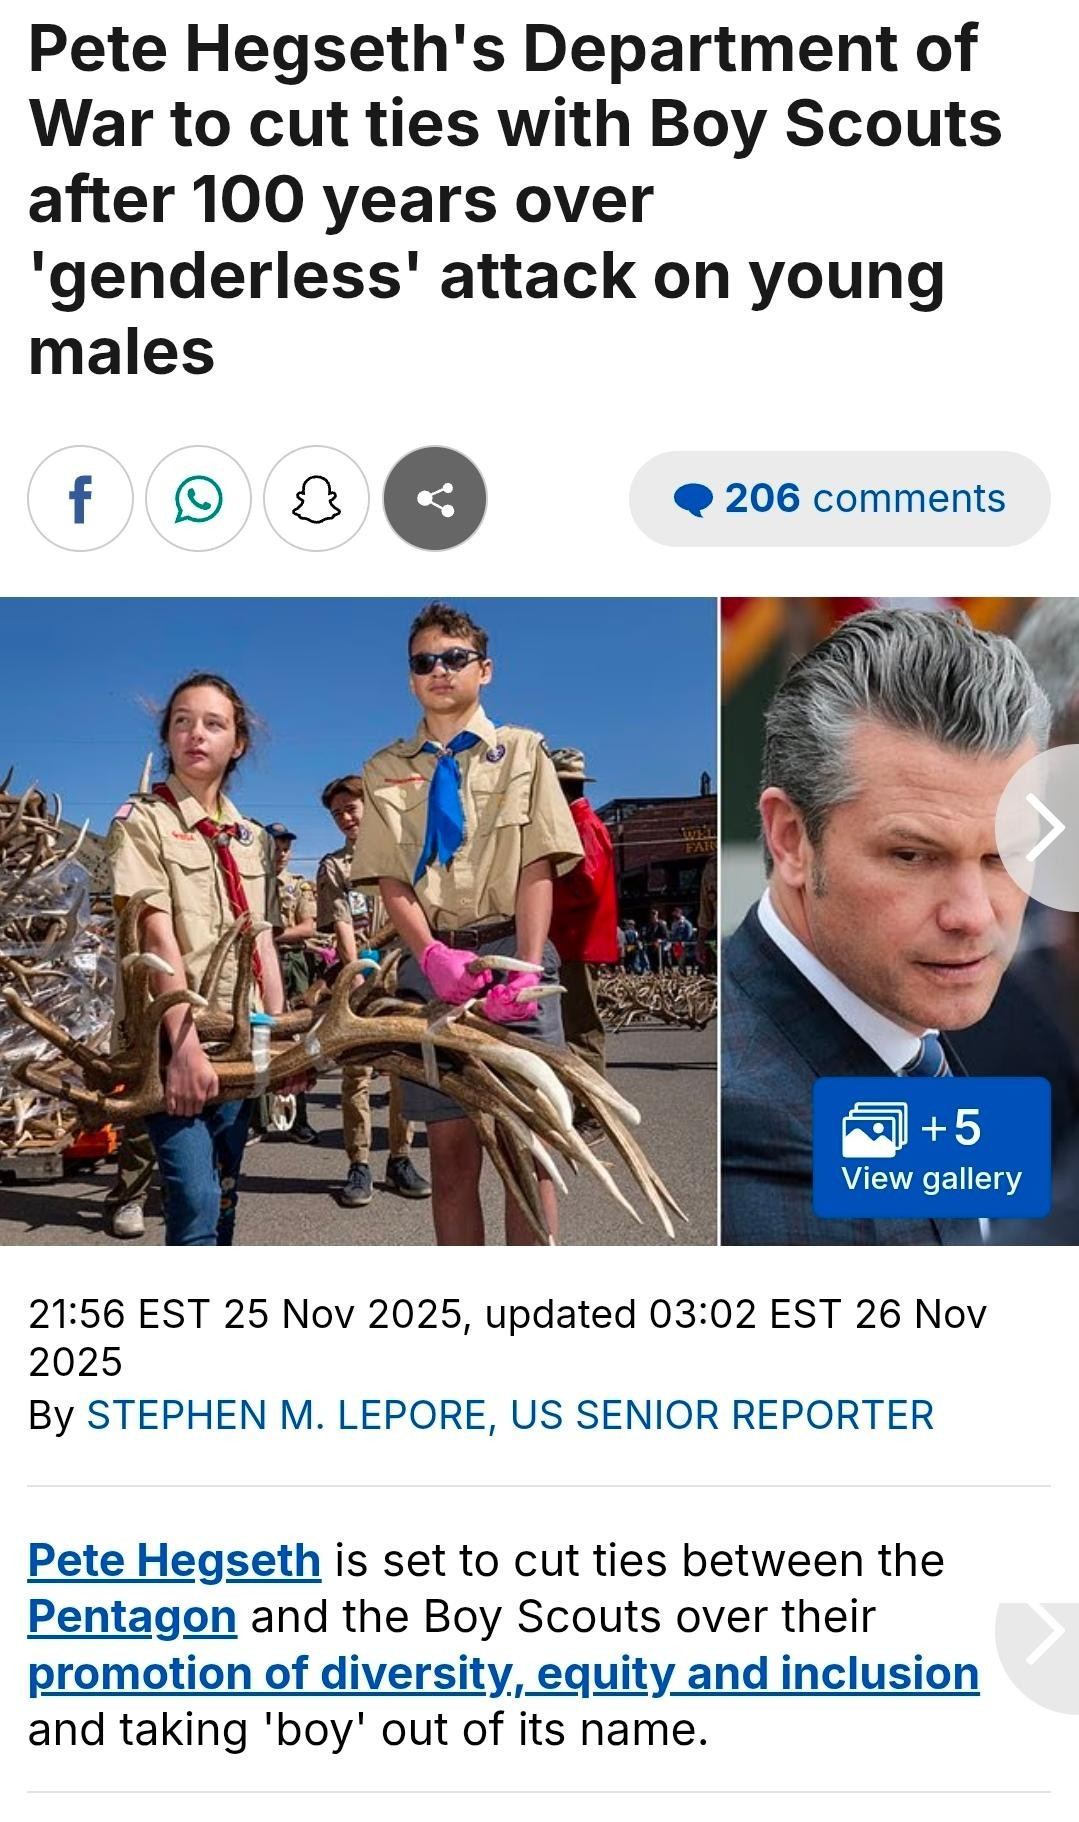Tap the publication date line

tap(507, 1337)
